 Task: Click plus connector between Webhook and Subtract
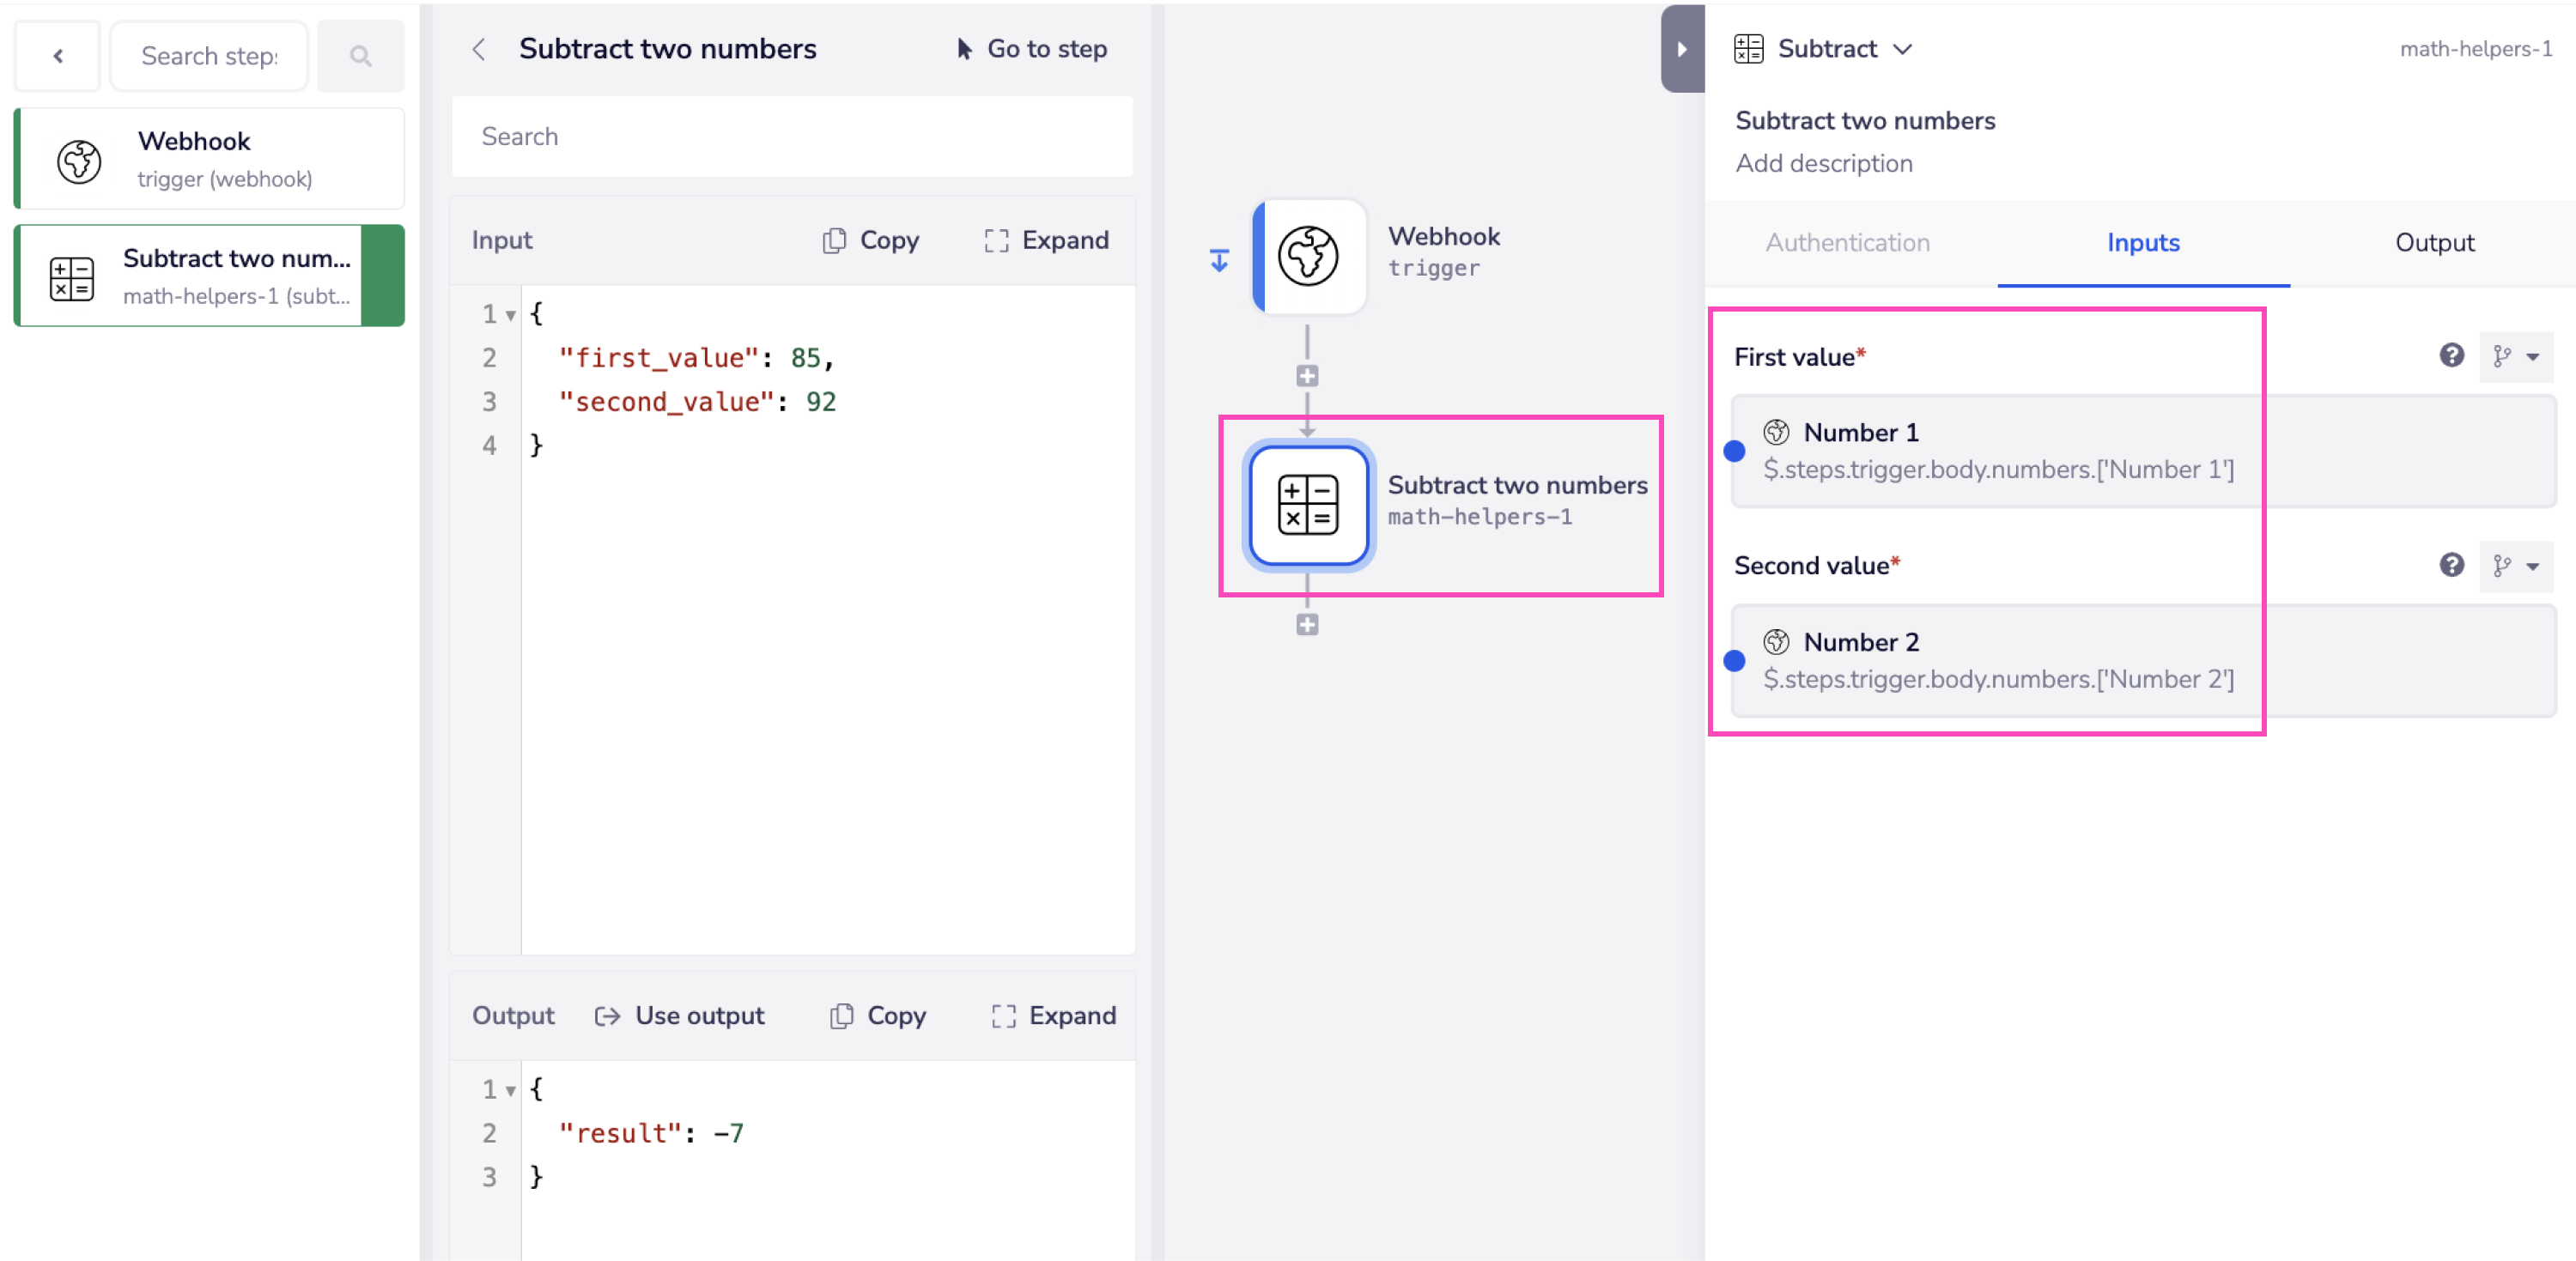pyautogui.click(x=1307, y=377)
